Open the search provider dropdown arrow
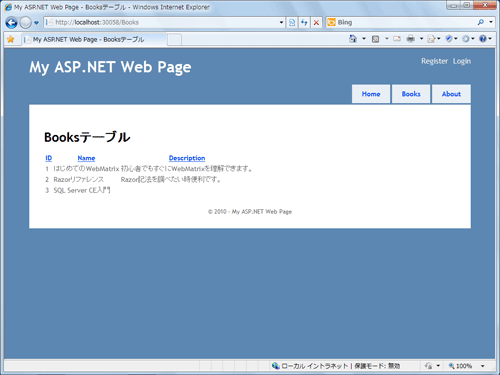 [491, 22]
